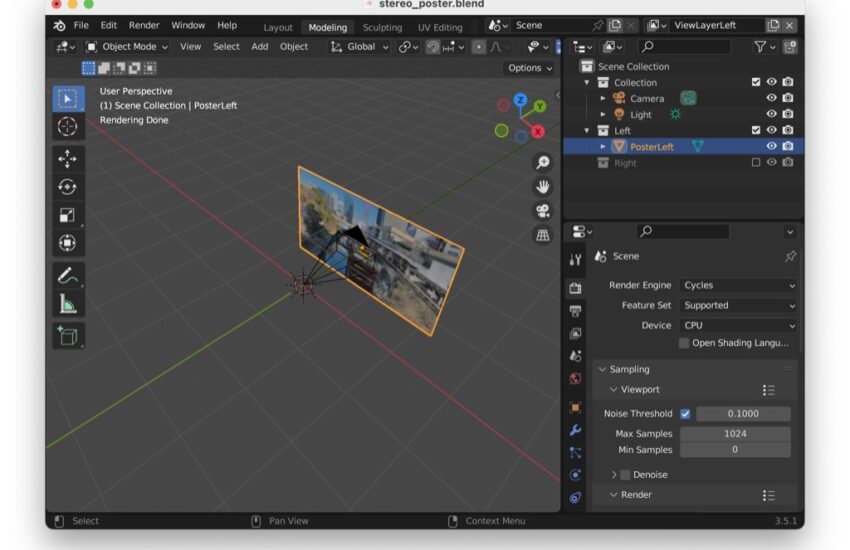Click the Options button in viewport
This screenshot has width=850, height=550.
(x=529, y=68)
